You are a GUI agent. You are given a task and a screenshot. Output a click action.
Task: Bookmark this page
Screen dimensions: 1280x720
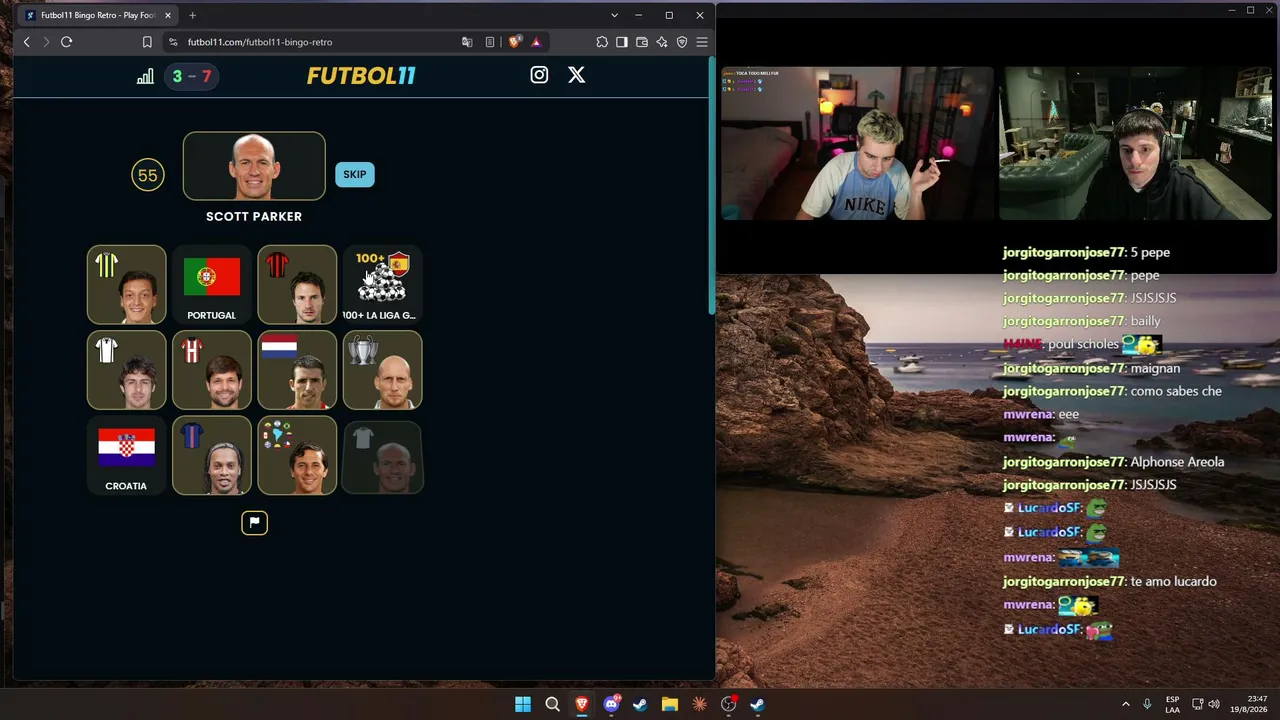(147, 42)
